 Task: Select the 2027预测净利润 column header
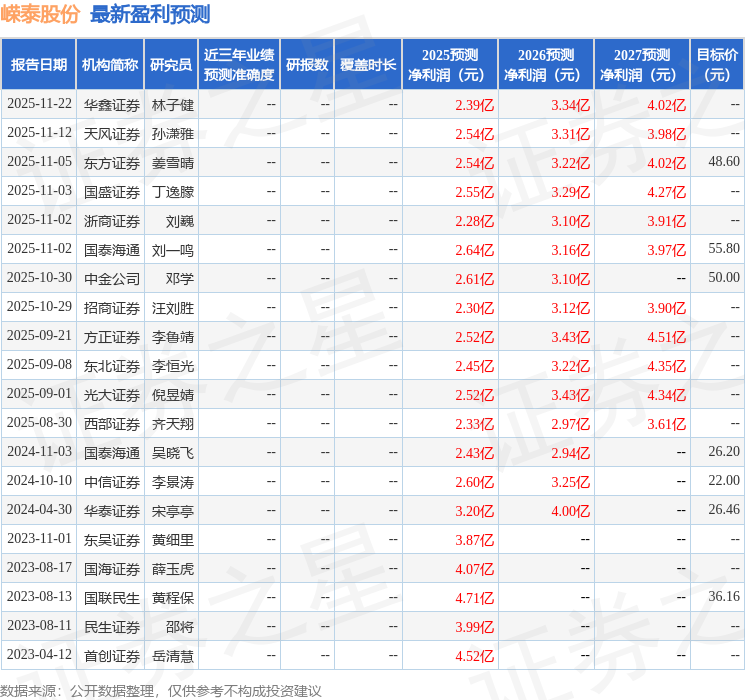(x=642, y=65)
